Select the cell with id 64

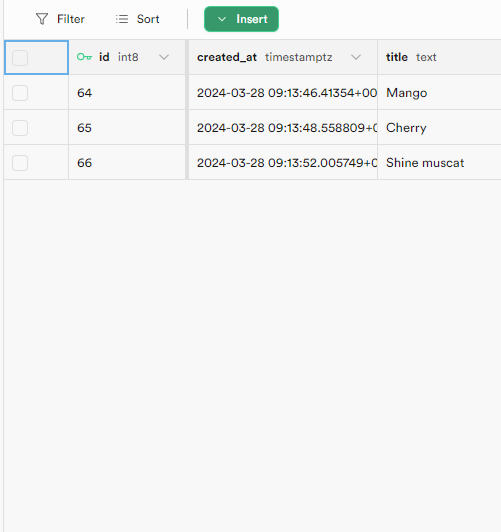coord(127,93)
